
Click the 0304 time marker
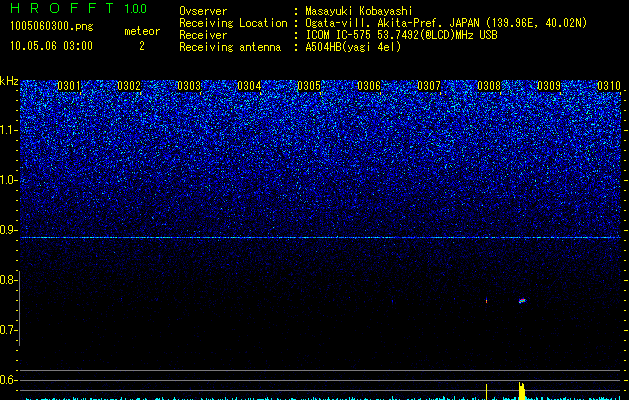249,86
